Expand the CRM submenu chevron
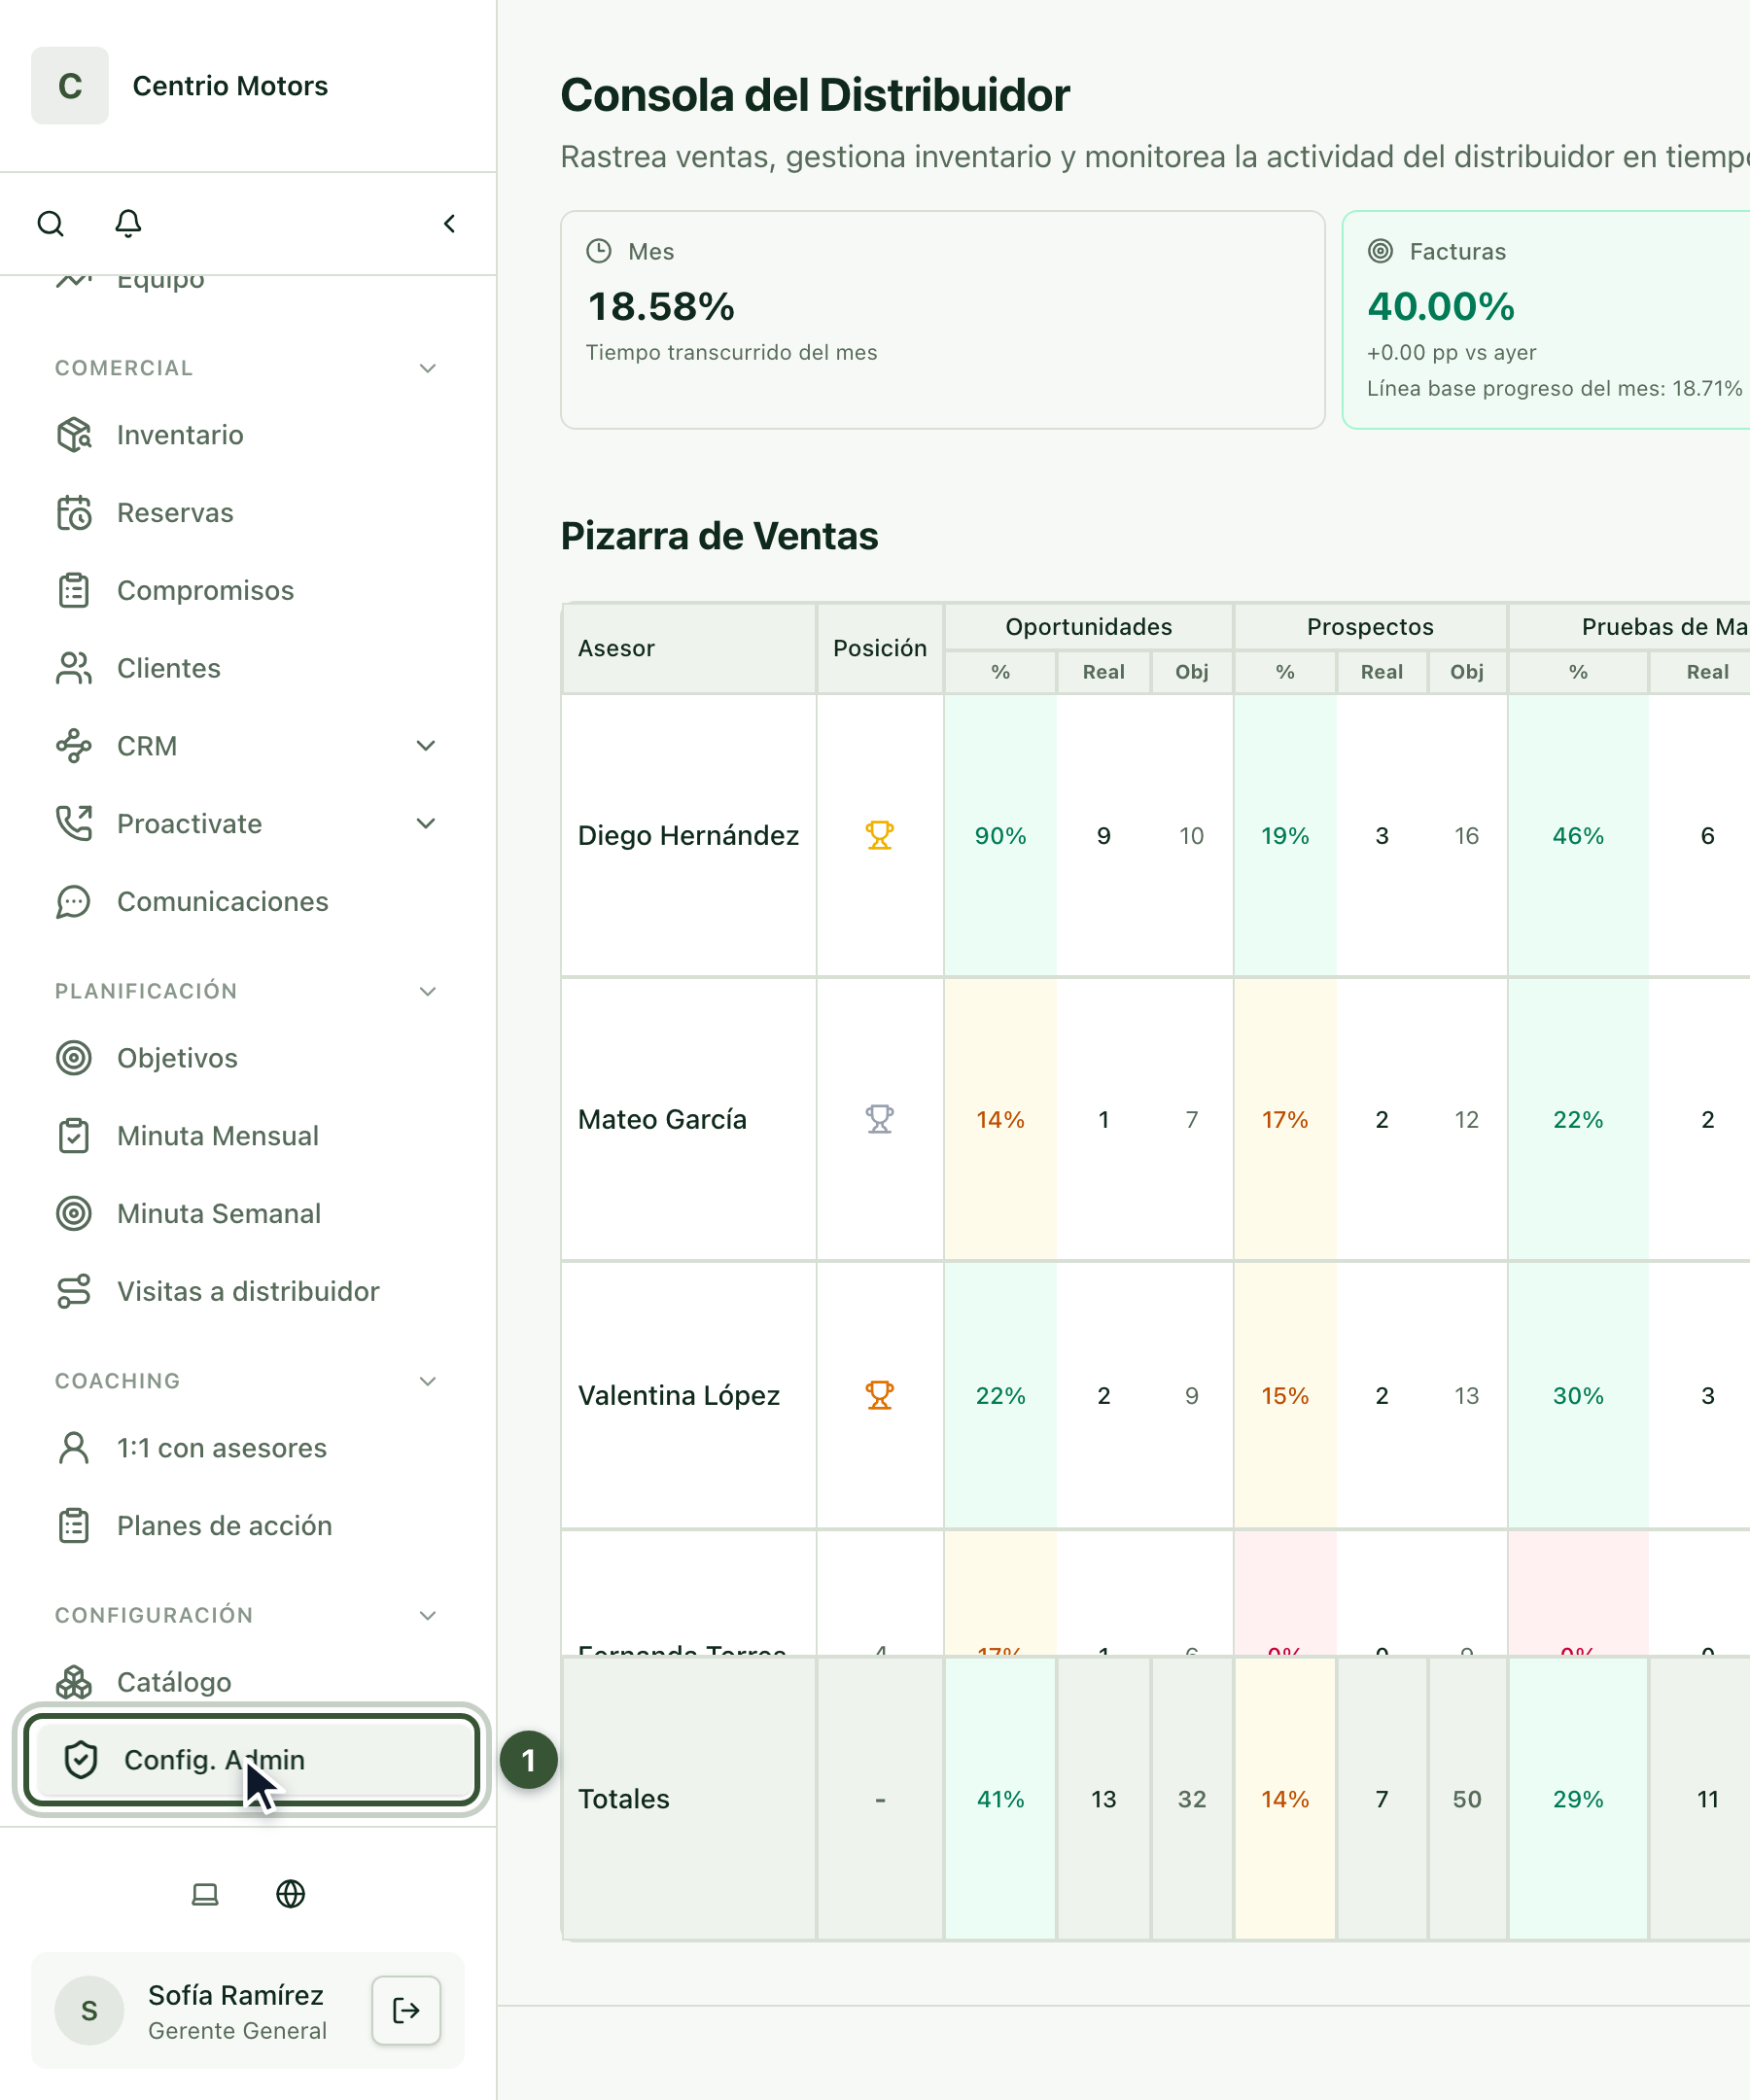 point(426,746)
